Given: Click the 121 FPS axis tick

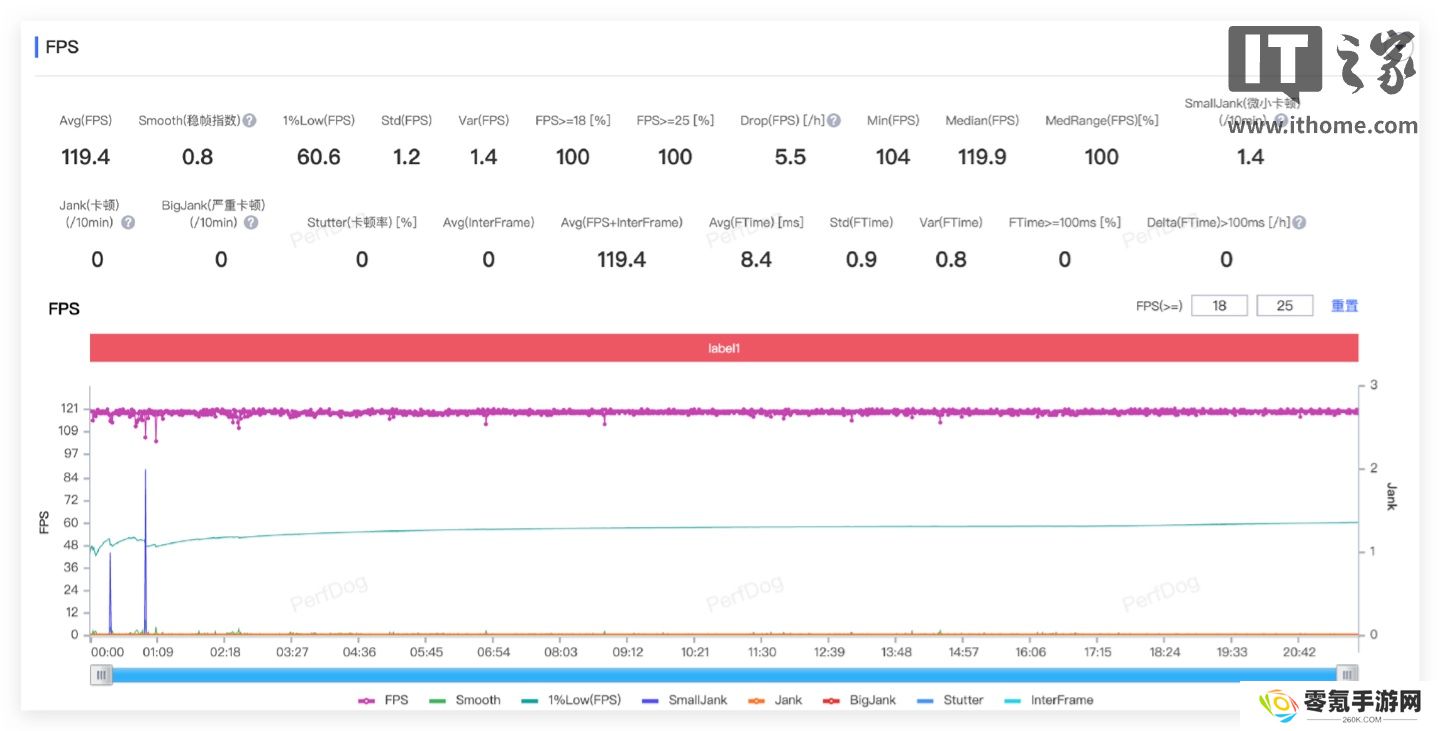Looking at the screenshot, I should click(68, 409).
